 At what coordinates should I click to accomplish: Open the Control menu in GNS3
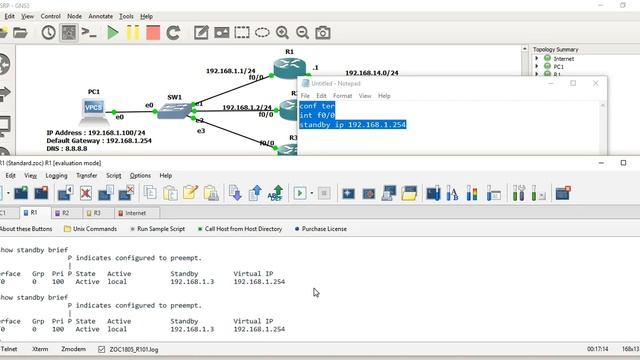(51, 16)
